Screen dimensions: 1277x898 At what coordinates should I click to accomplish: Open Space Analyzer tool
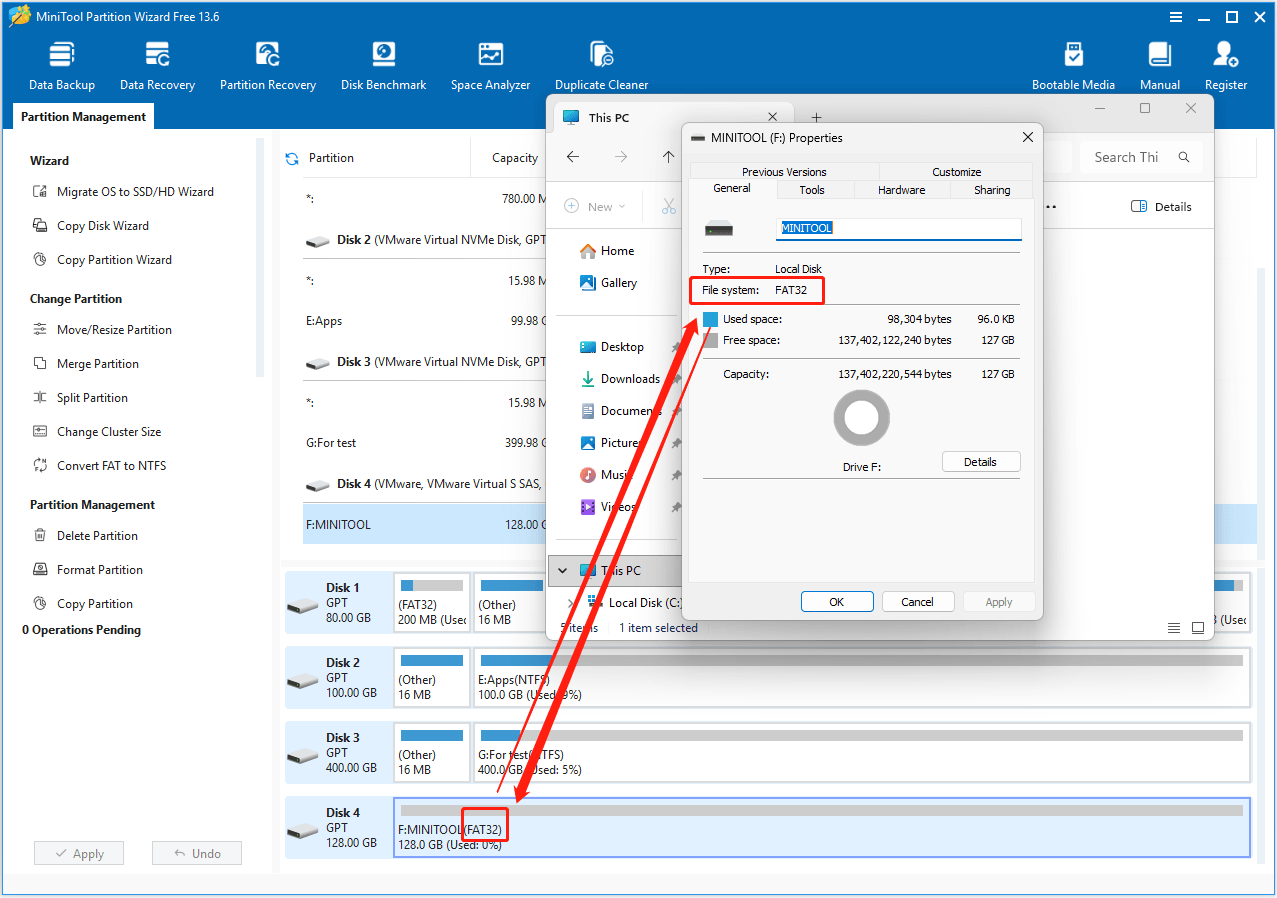click(x=490, y=66)
